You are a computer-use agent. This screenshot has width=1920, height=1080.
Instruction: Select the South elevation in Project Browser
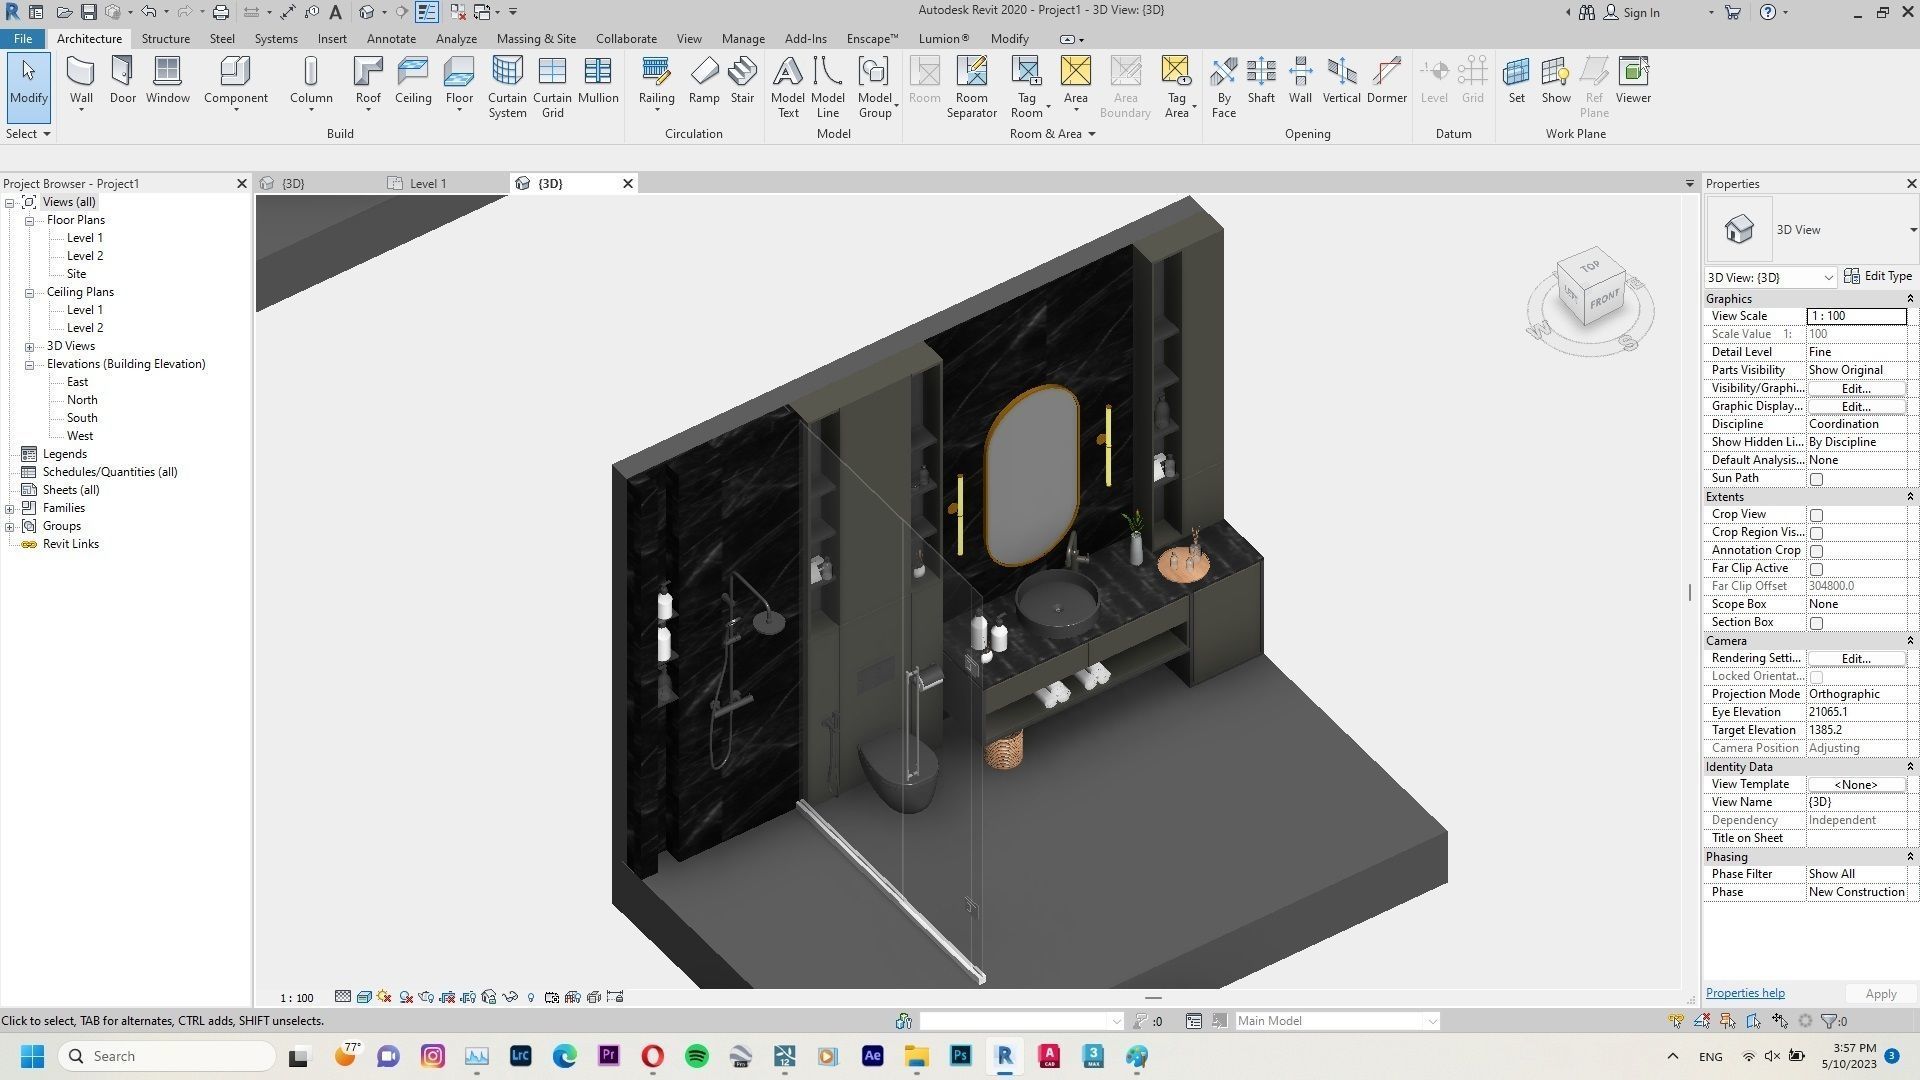(82, 418)
